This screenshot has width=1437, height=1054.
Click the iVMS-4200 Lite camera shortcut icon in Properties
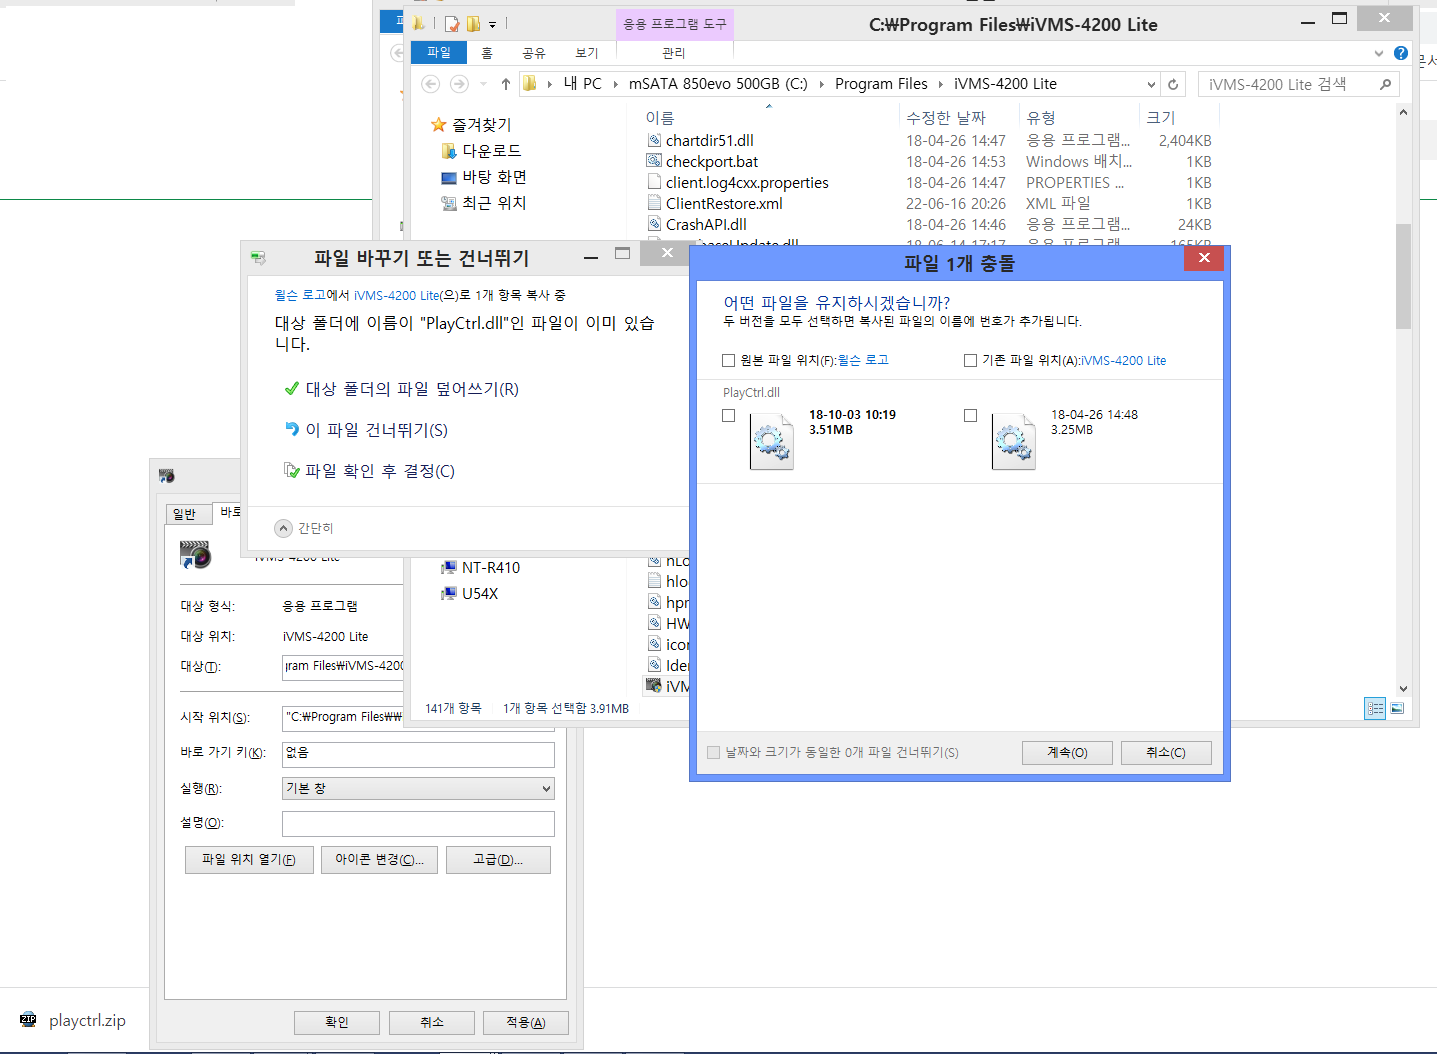pos(195,554)
